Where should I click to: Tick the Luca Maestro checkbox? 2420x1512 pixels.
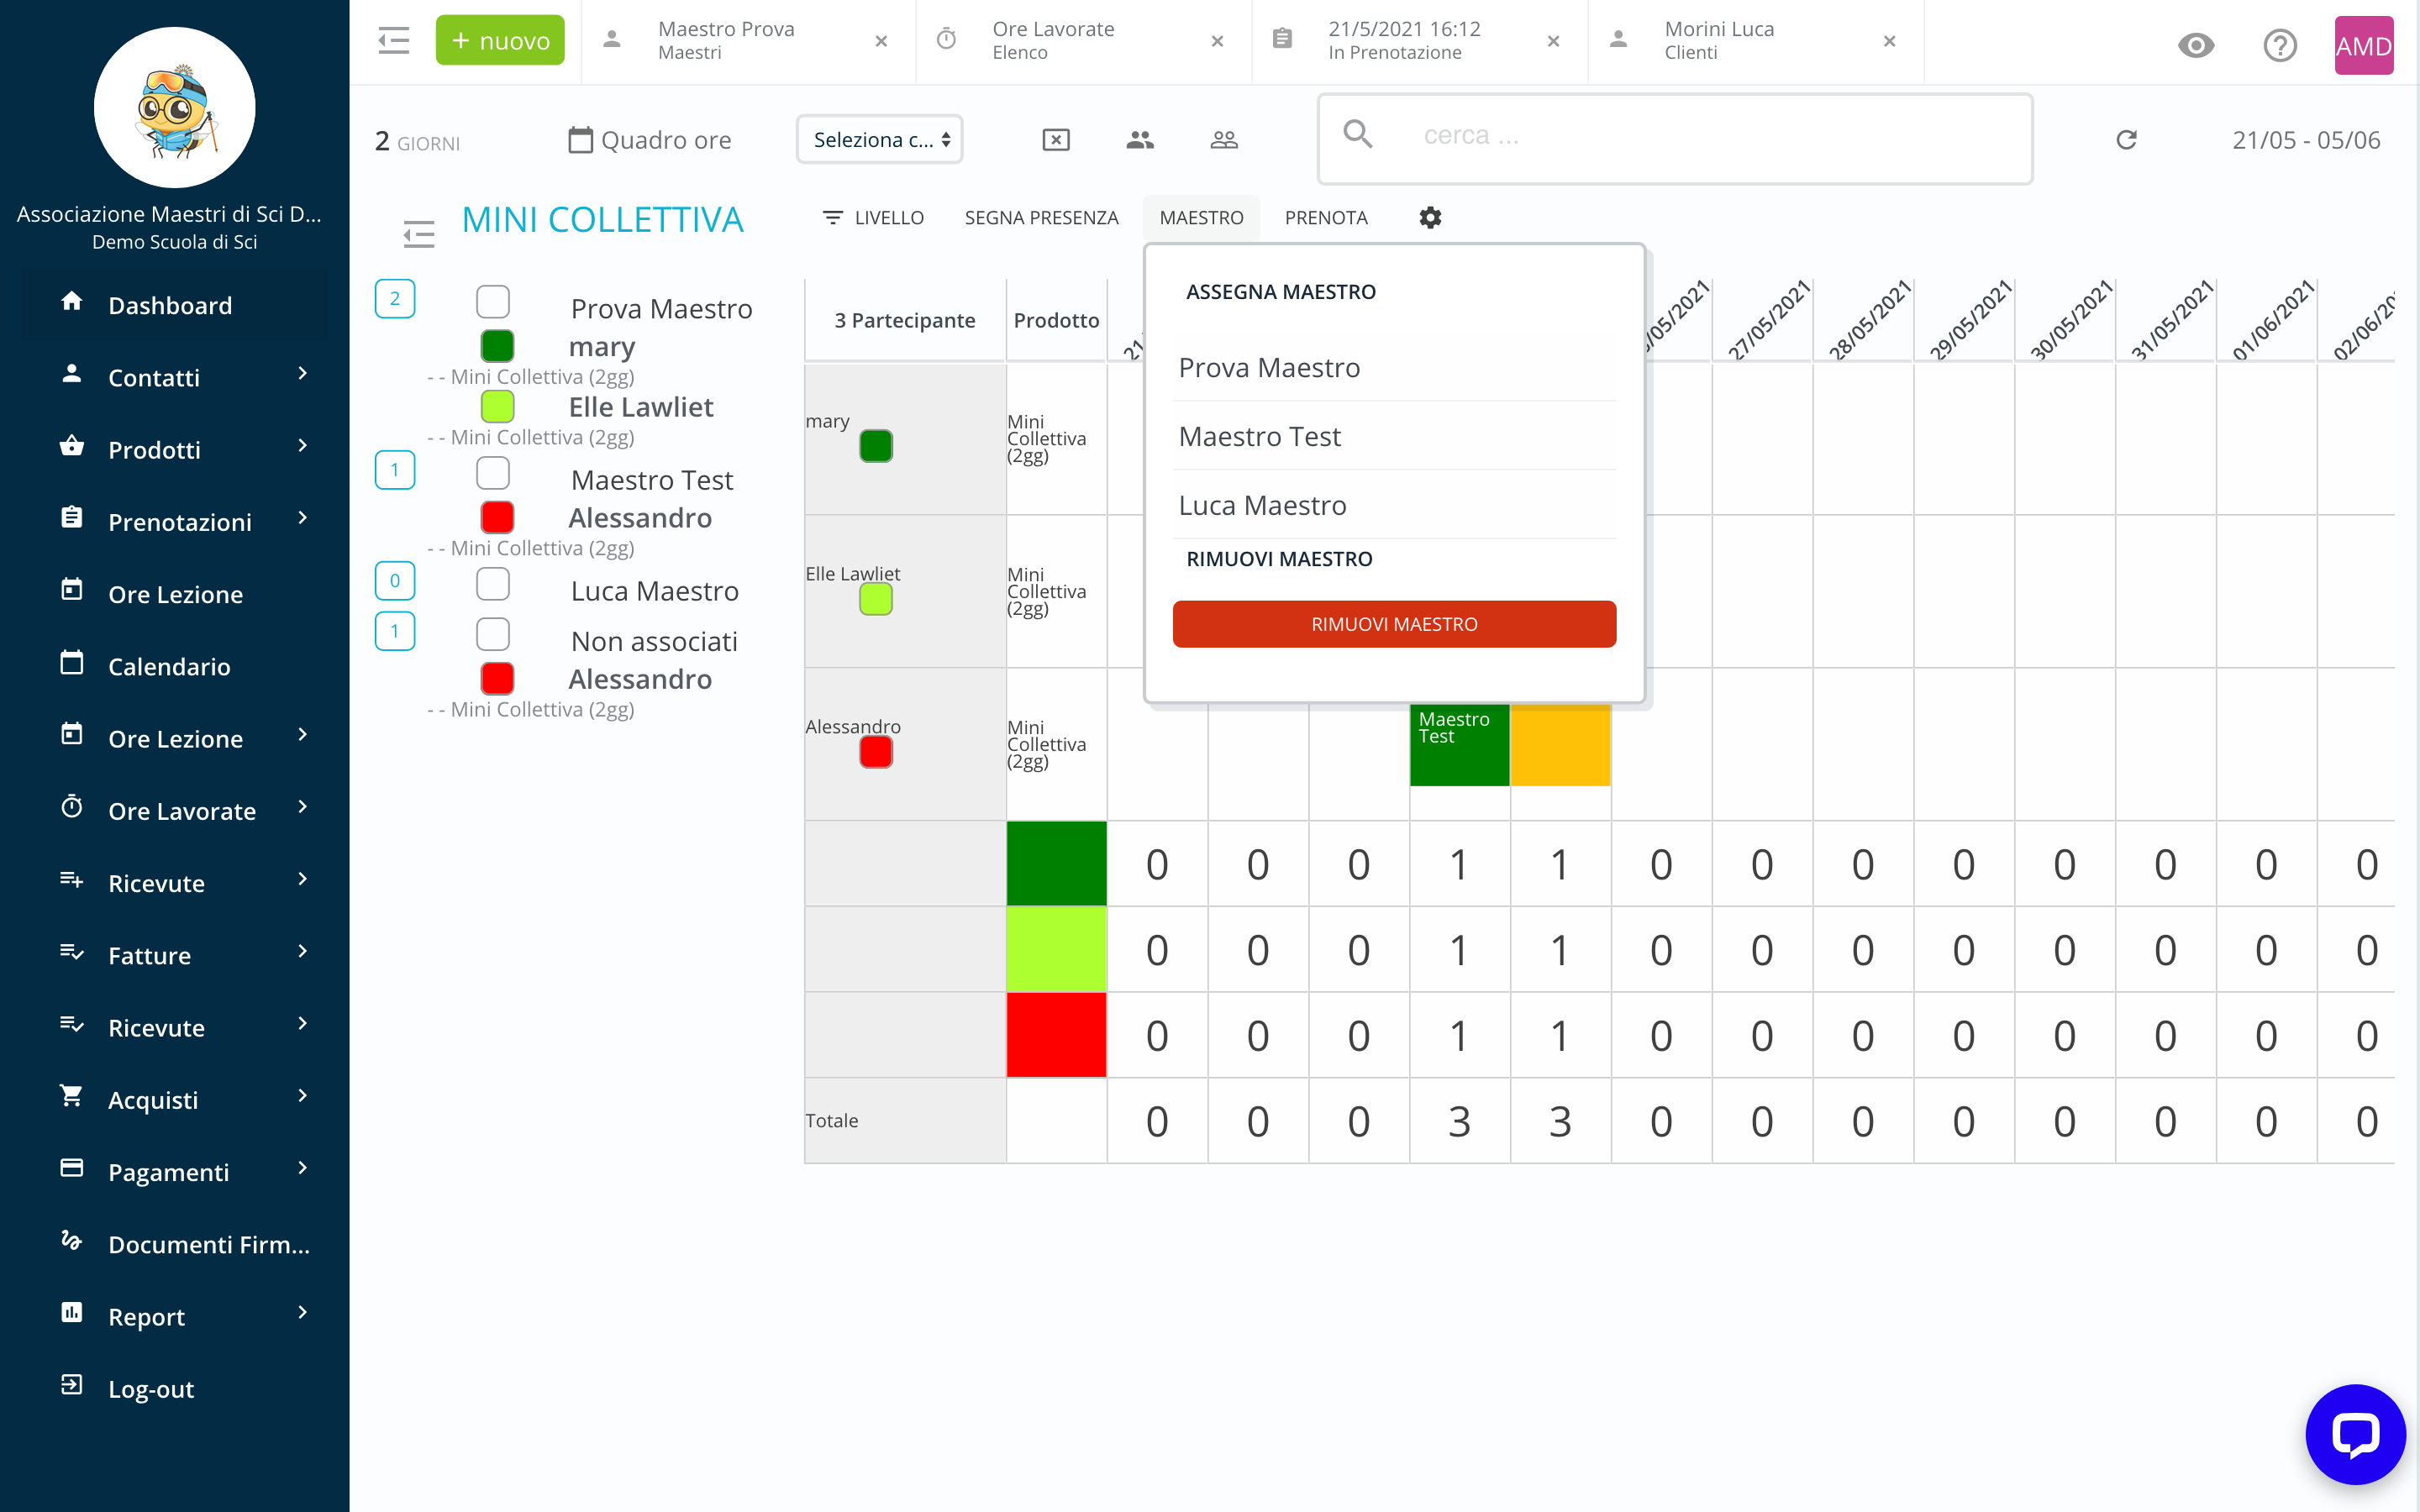coord(493,584)
